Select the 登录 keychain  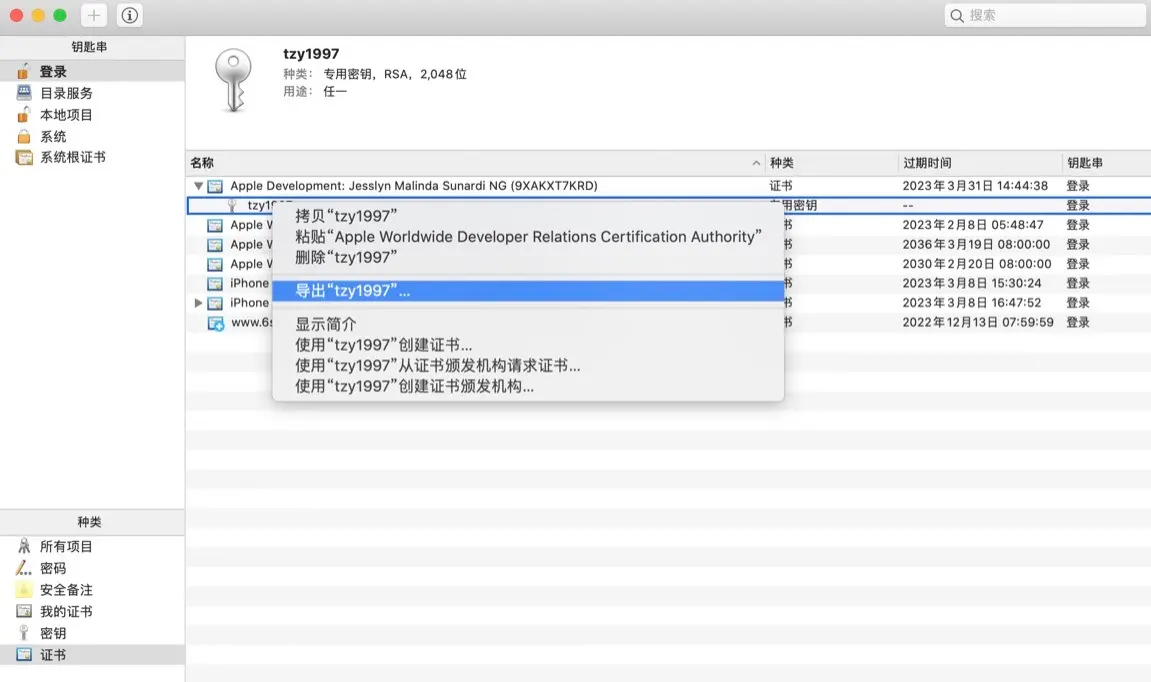coord(92,71)
